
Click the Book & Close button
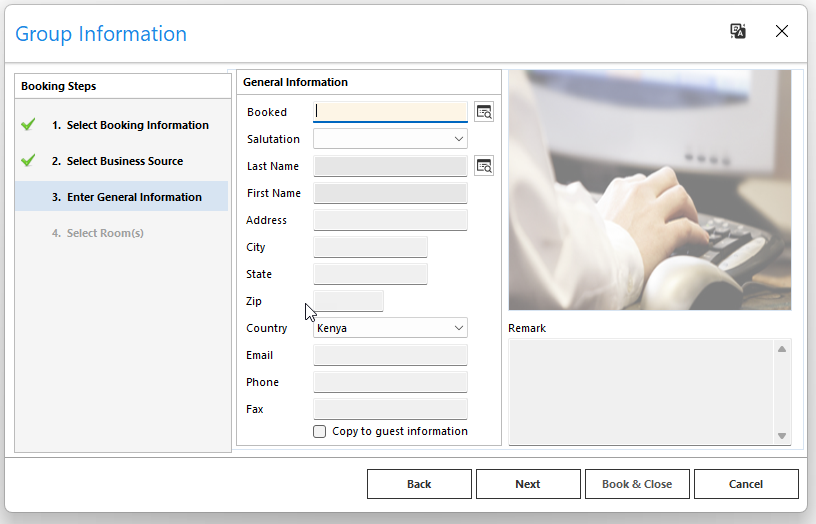point(638,484)
